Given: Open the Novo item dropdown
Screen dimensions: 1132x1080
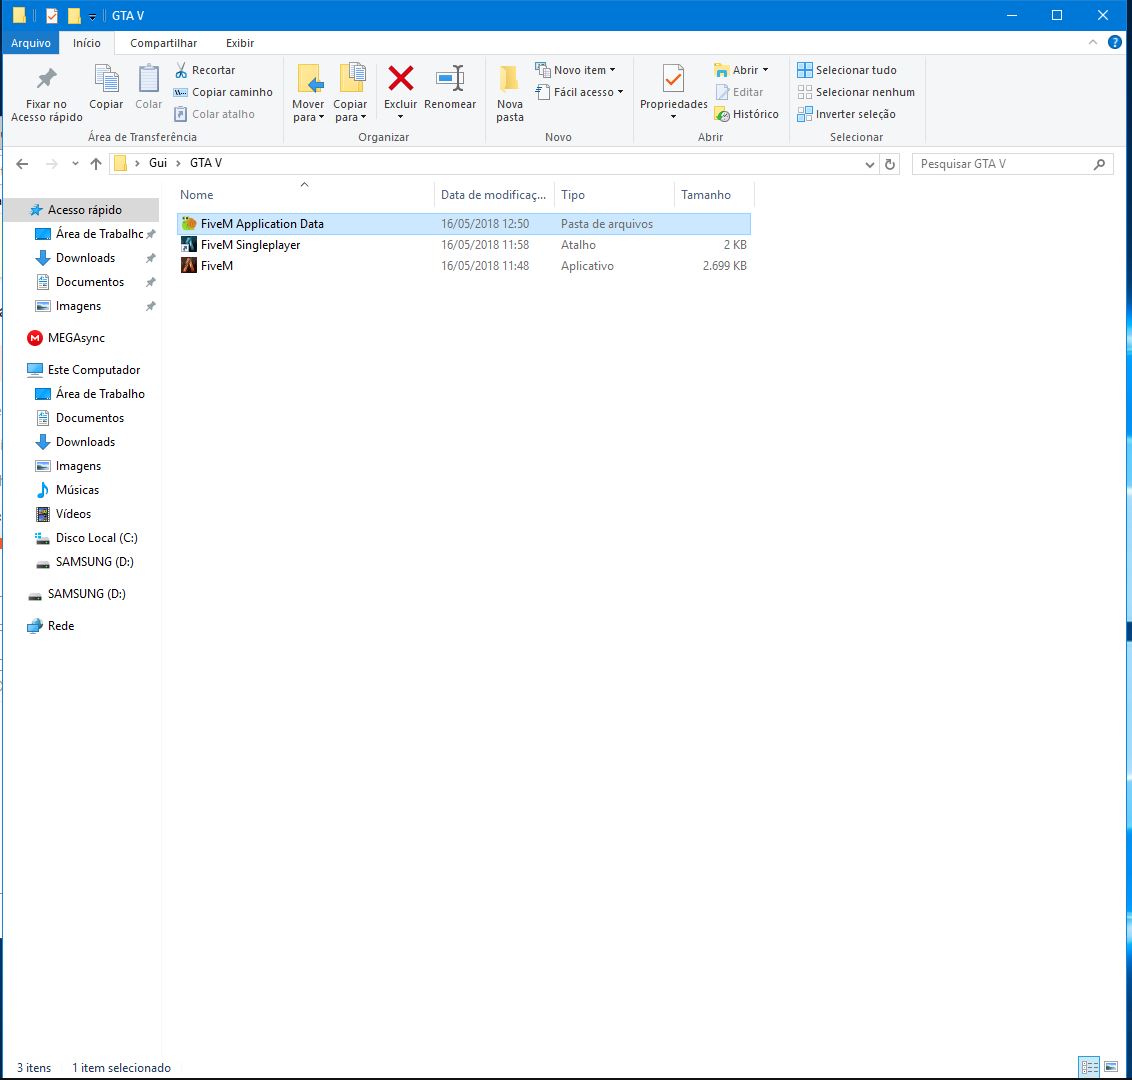Looking at the screenshot, I should (575, 70).
